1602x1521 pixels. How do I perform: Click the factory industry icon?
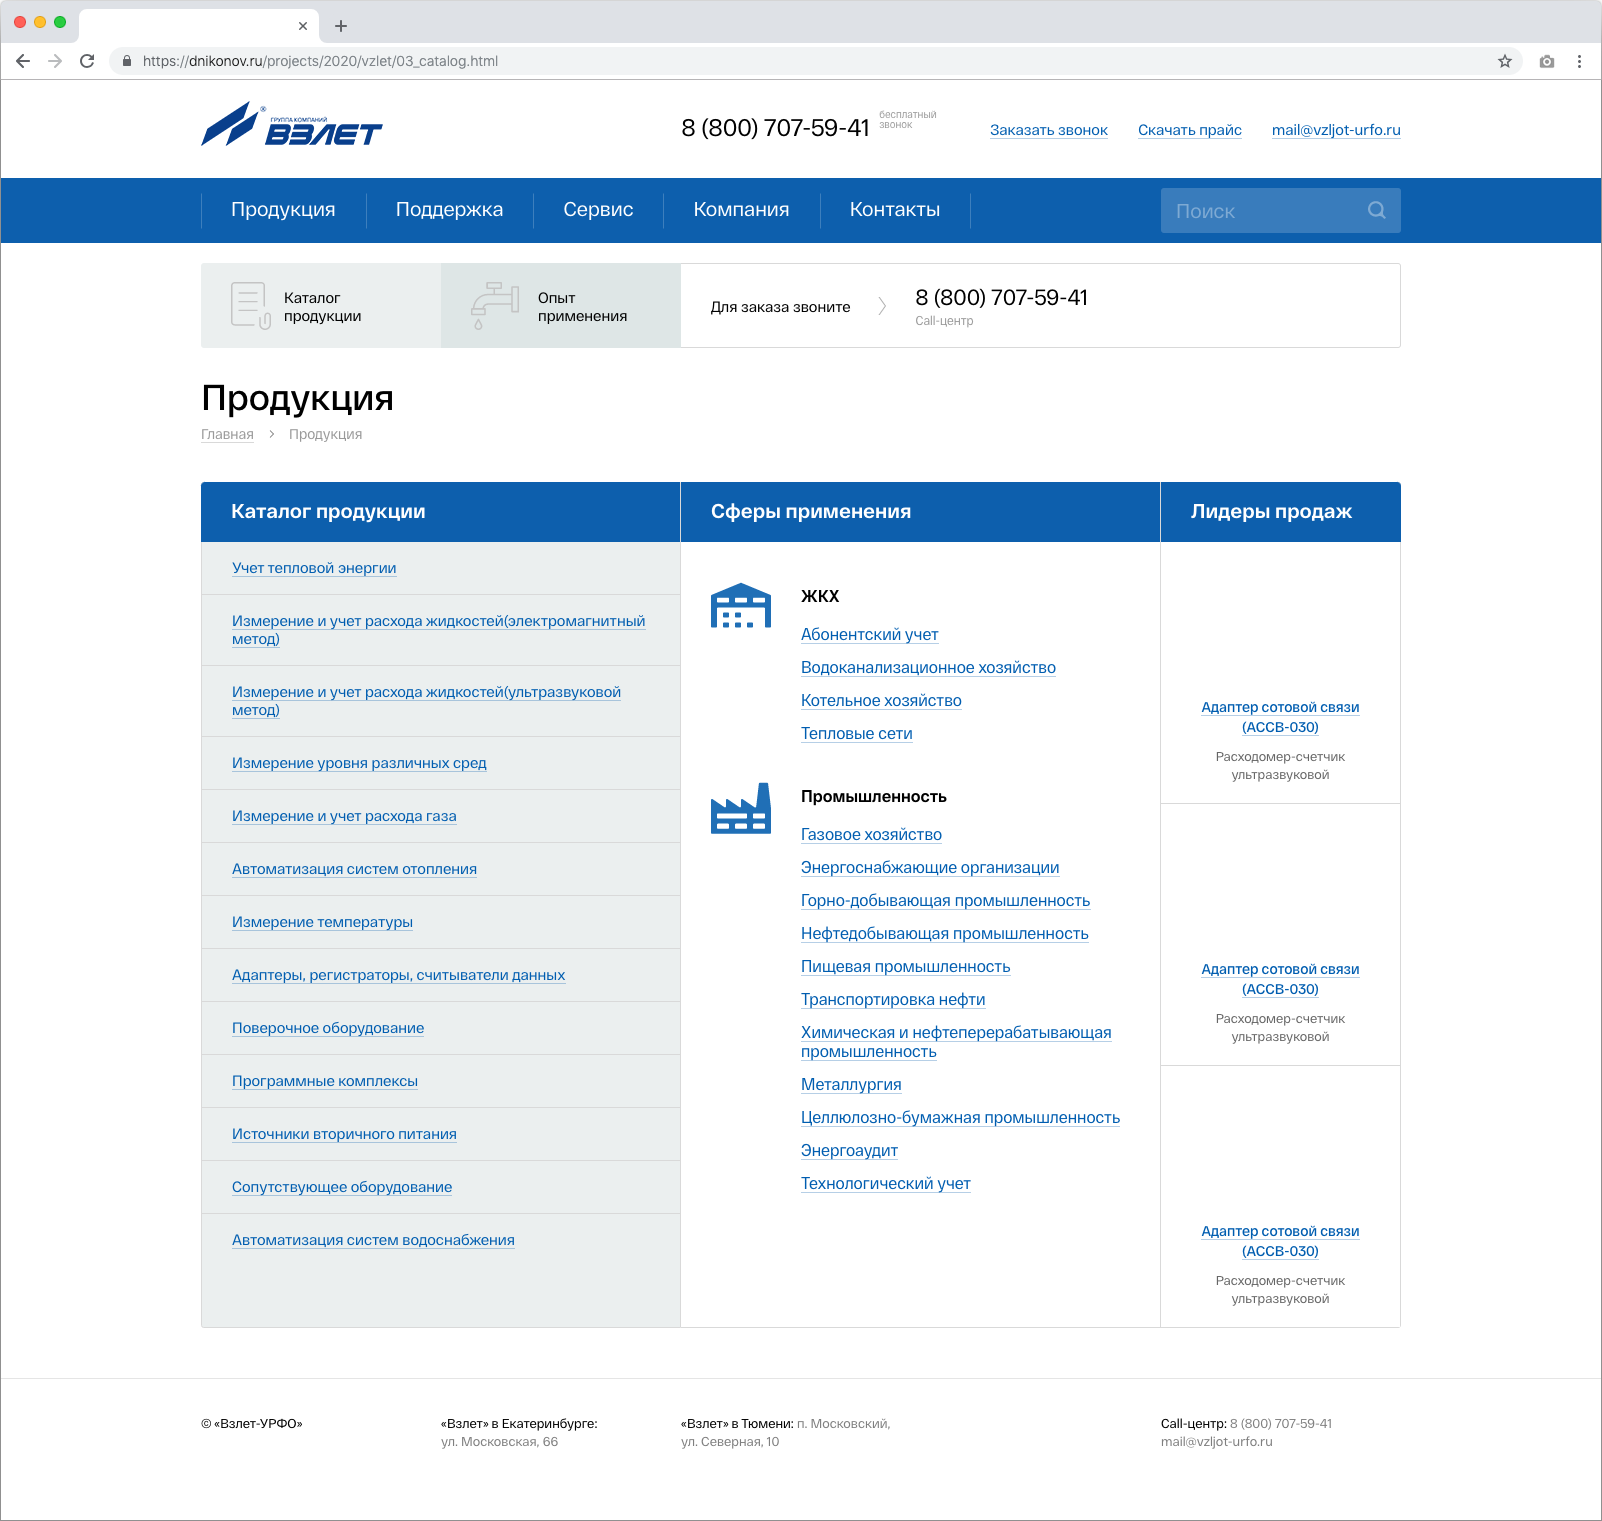pos(740,808)
